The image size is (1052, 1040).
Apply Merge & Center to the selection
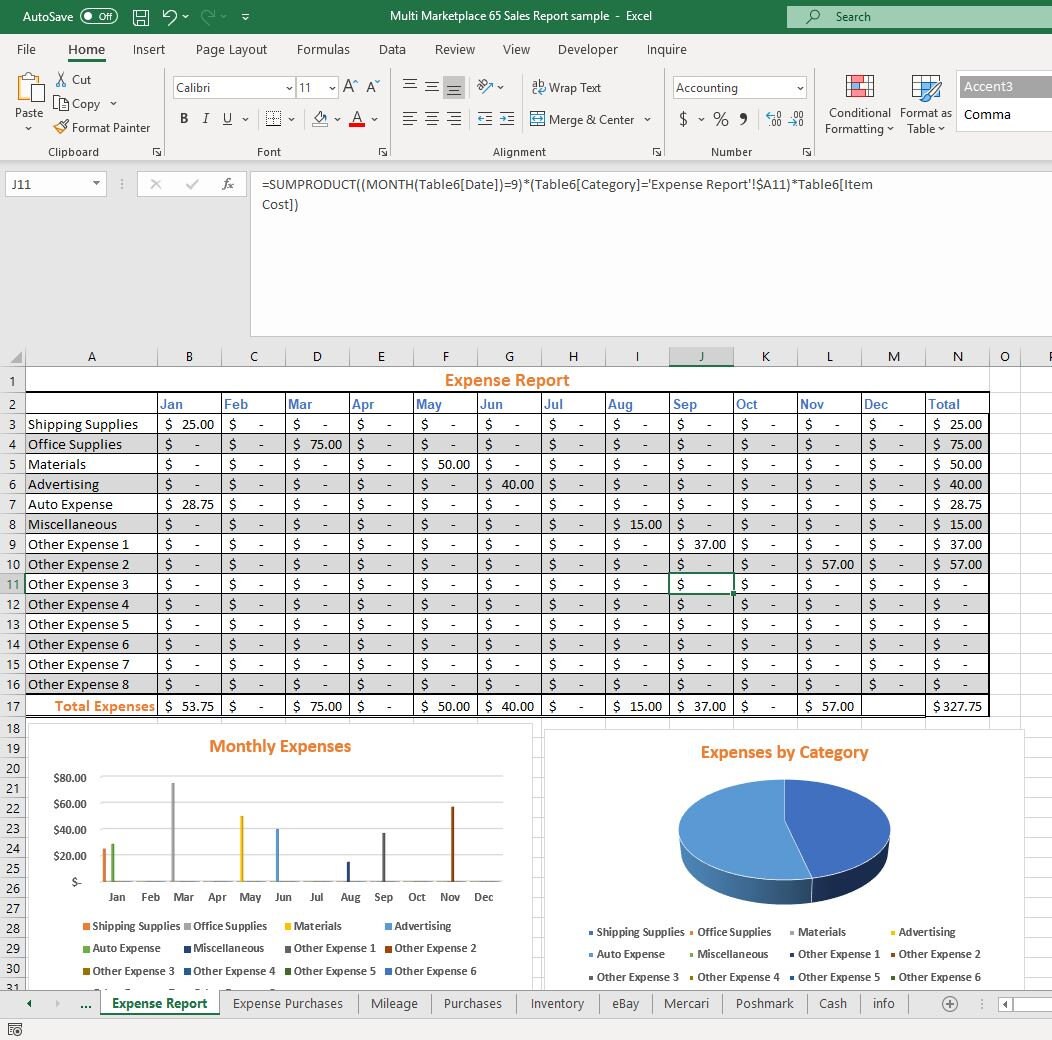point(585,119)
